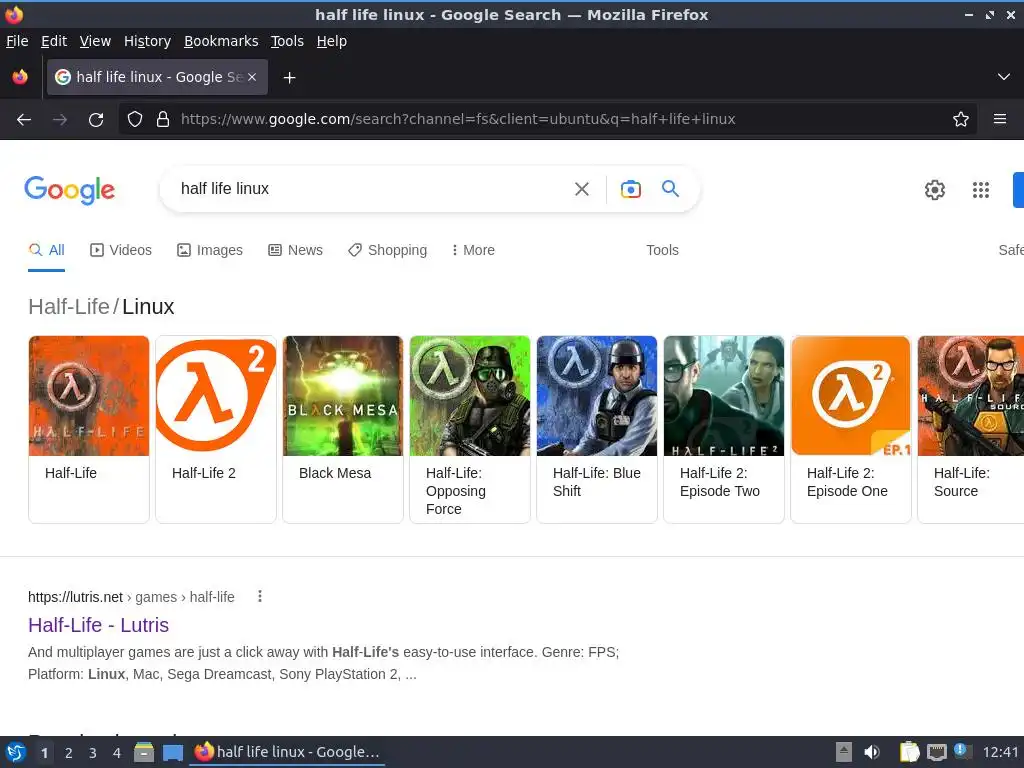Switch to workspace 3
This screenshot has width=1024, height=768.
(x=93, y=753)
